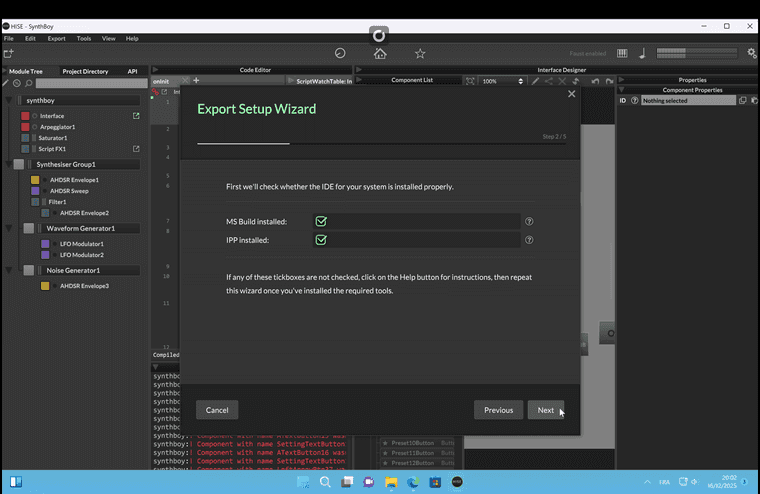
Task: Click the star favorites icon
Action: pos(420,53)
